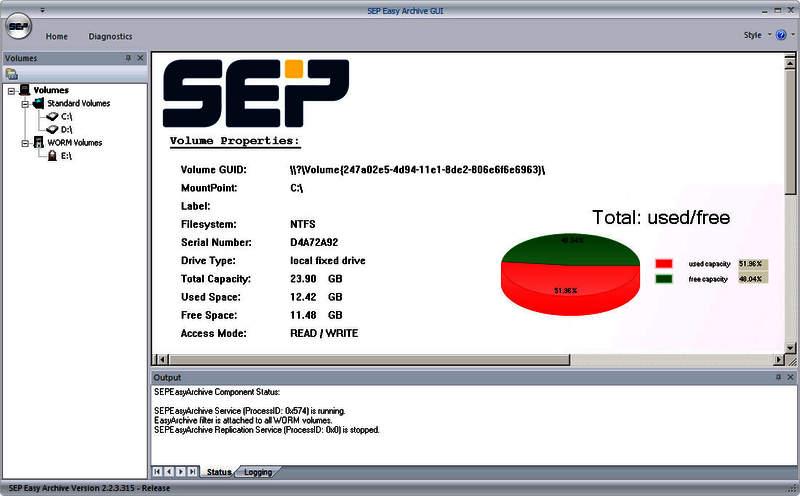This screenshot has width=800, height=496.
Task: Click the Total Capacity 23.90 GB value
Action: (316, 279)
